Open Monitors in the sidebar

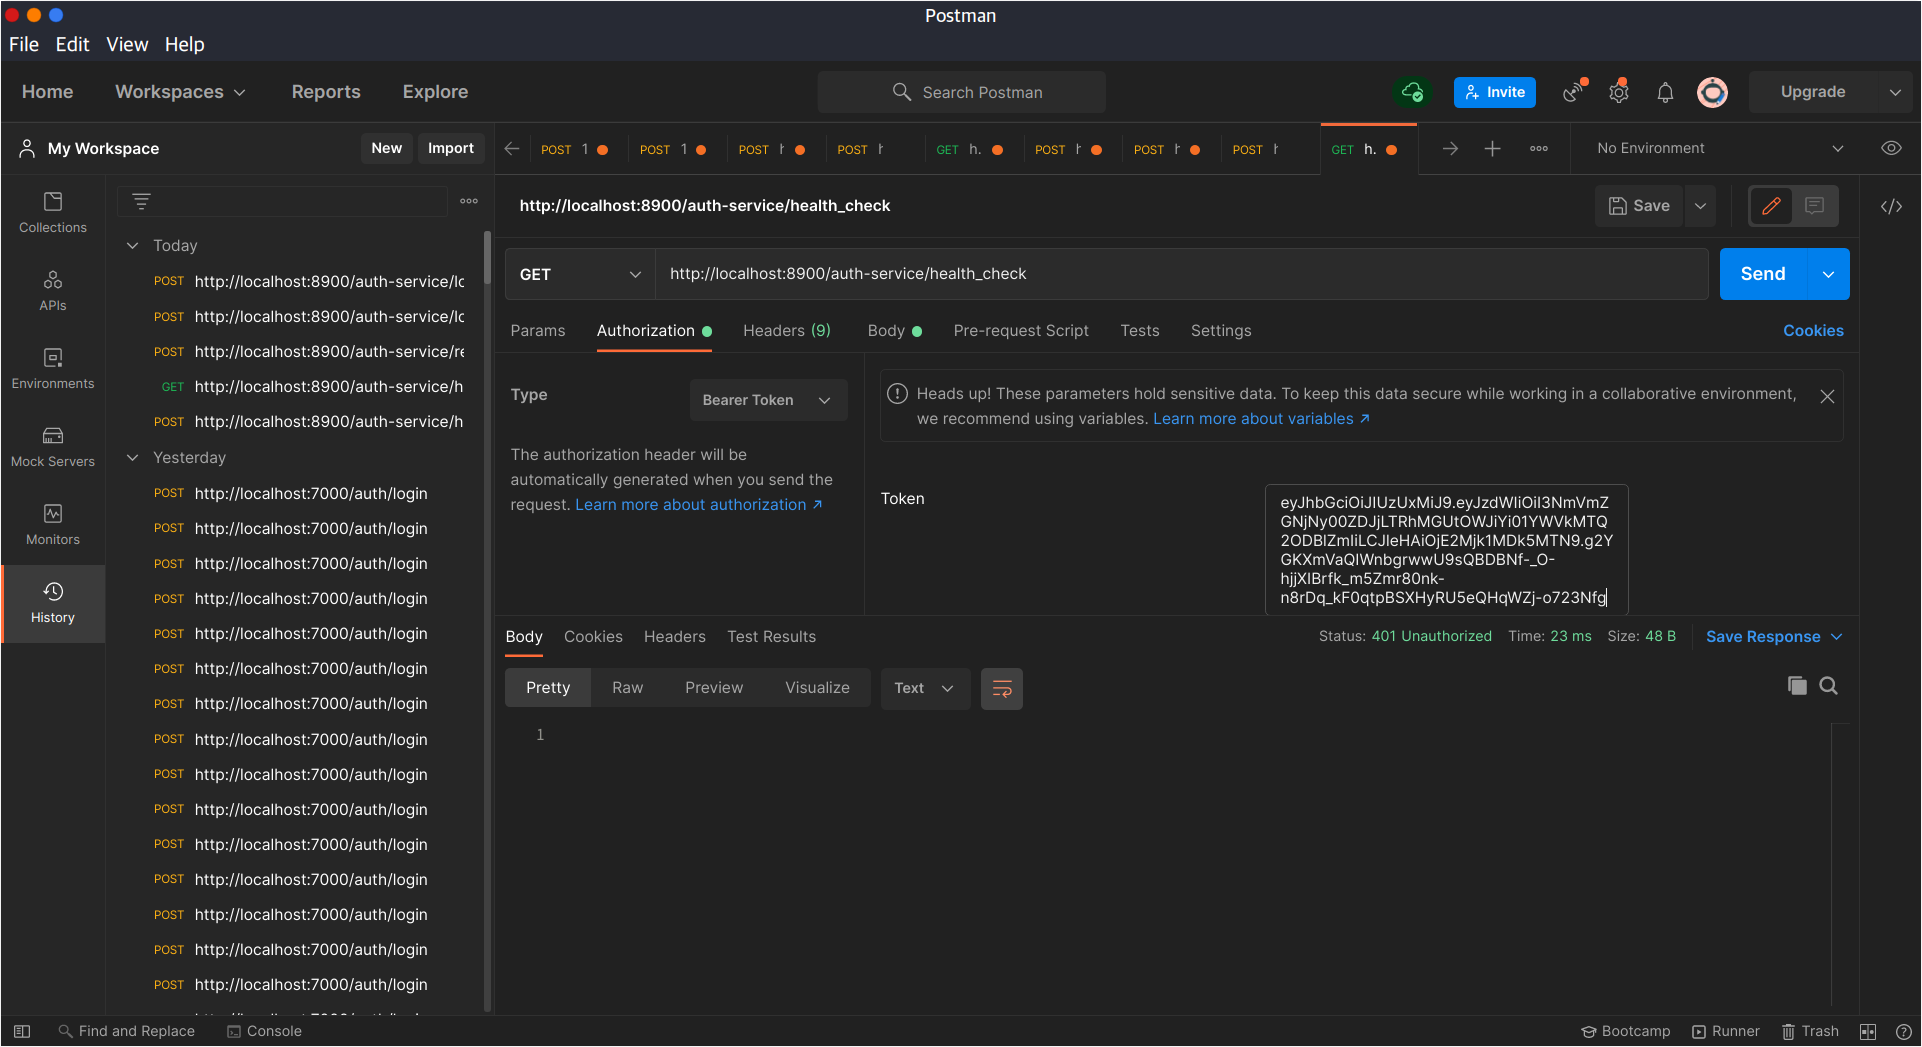[53, 525]
